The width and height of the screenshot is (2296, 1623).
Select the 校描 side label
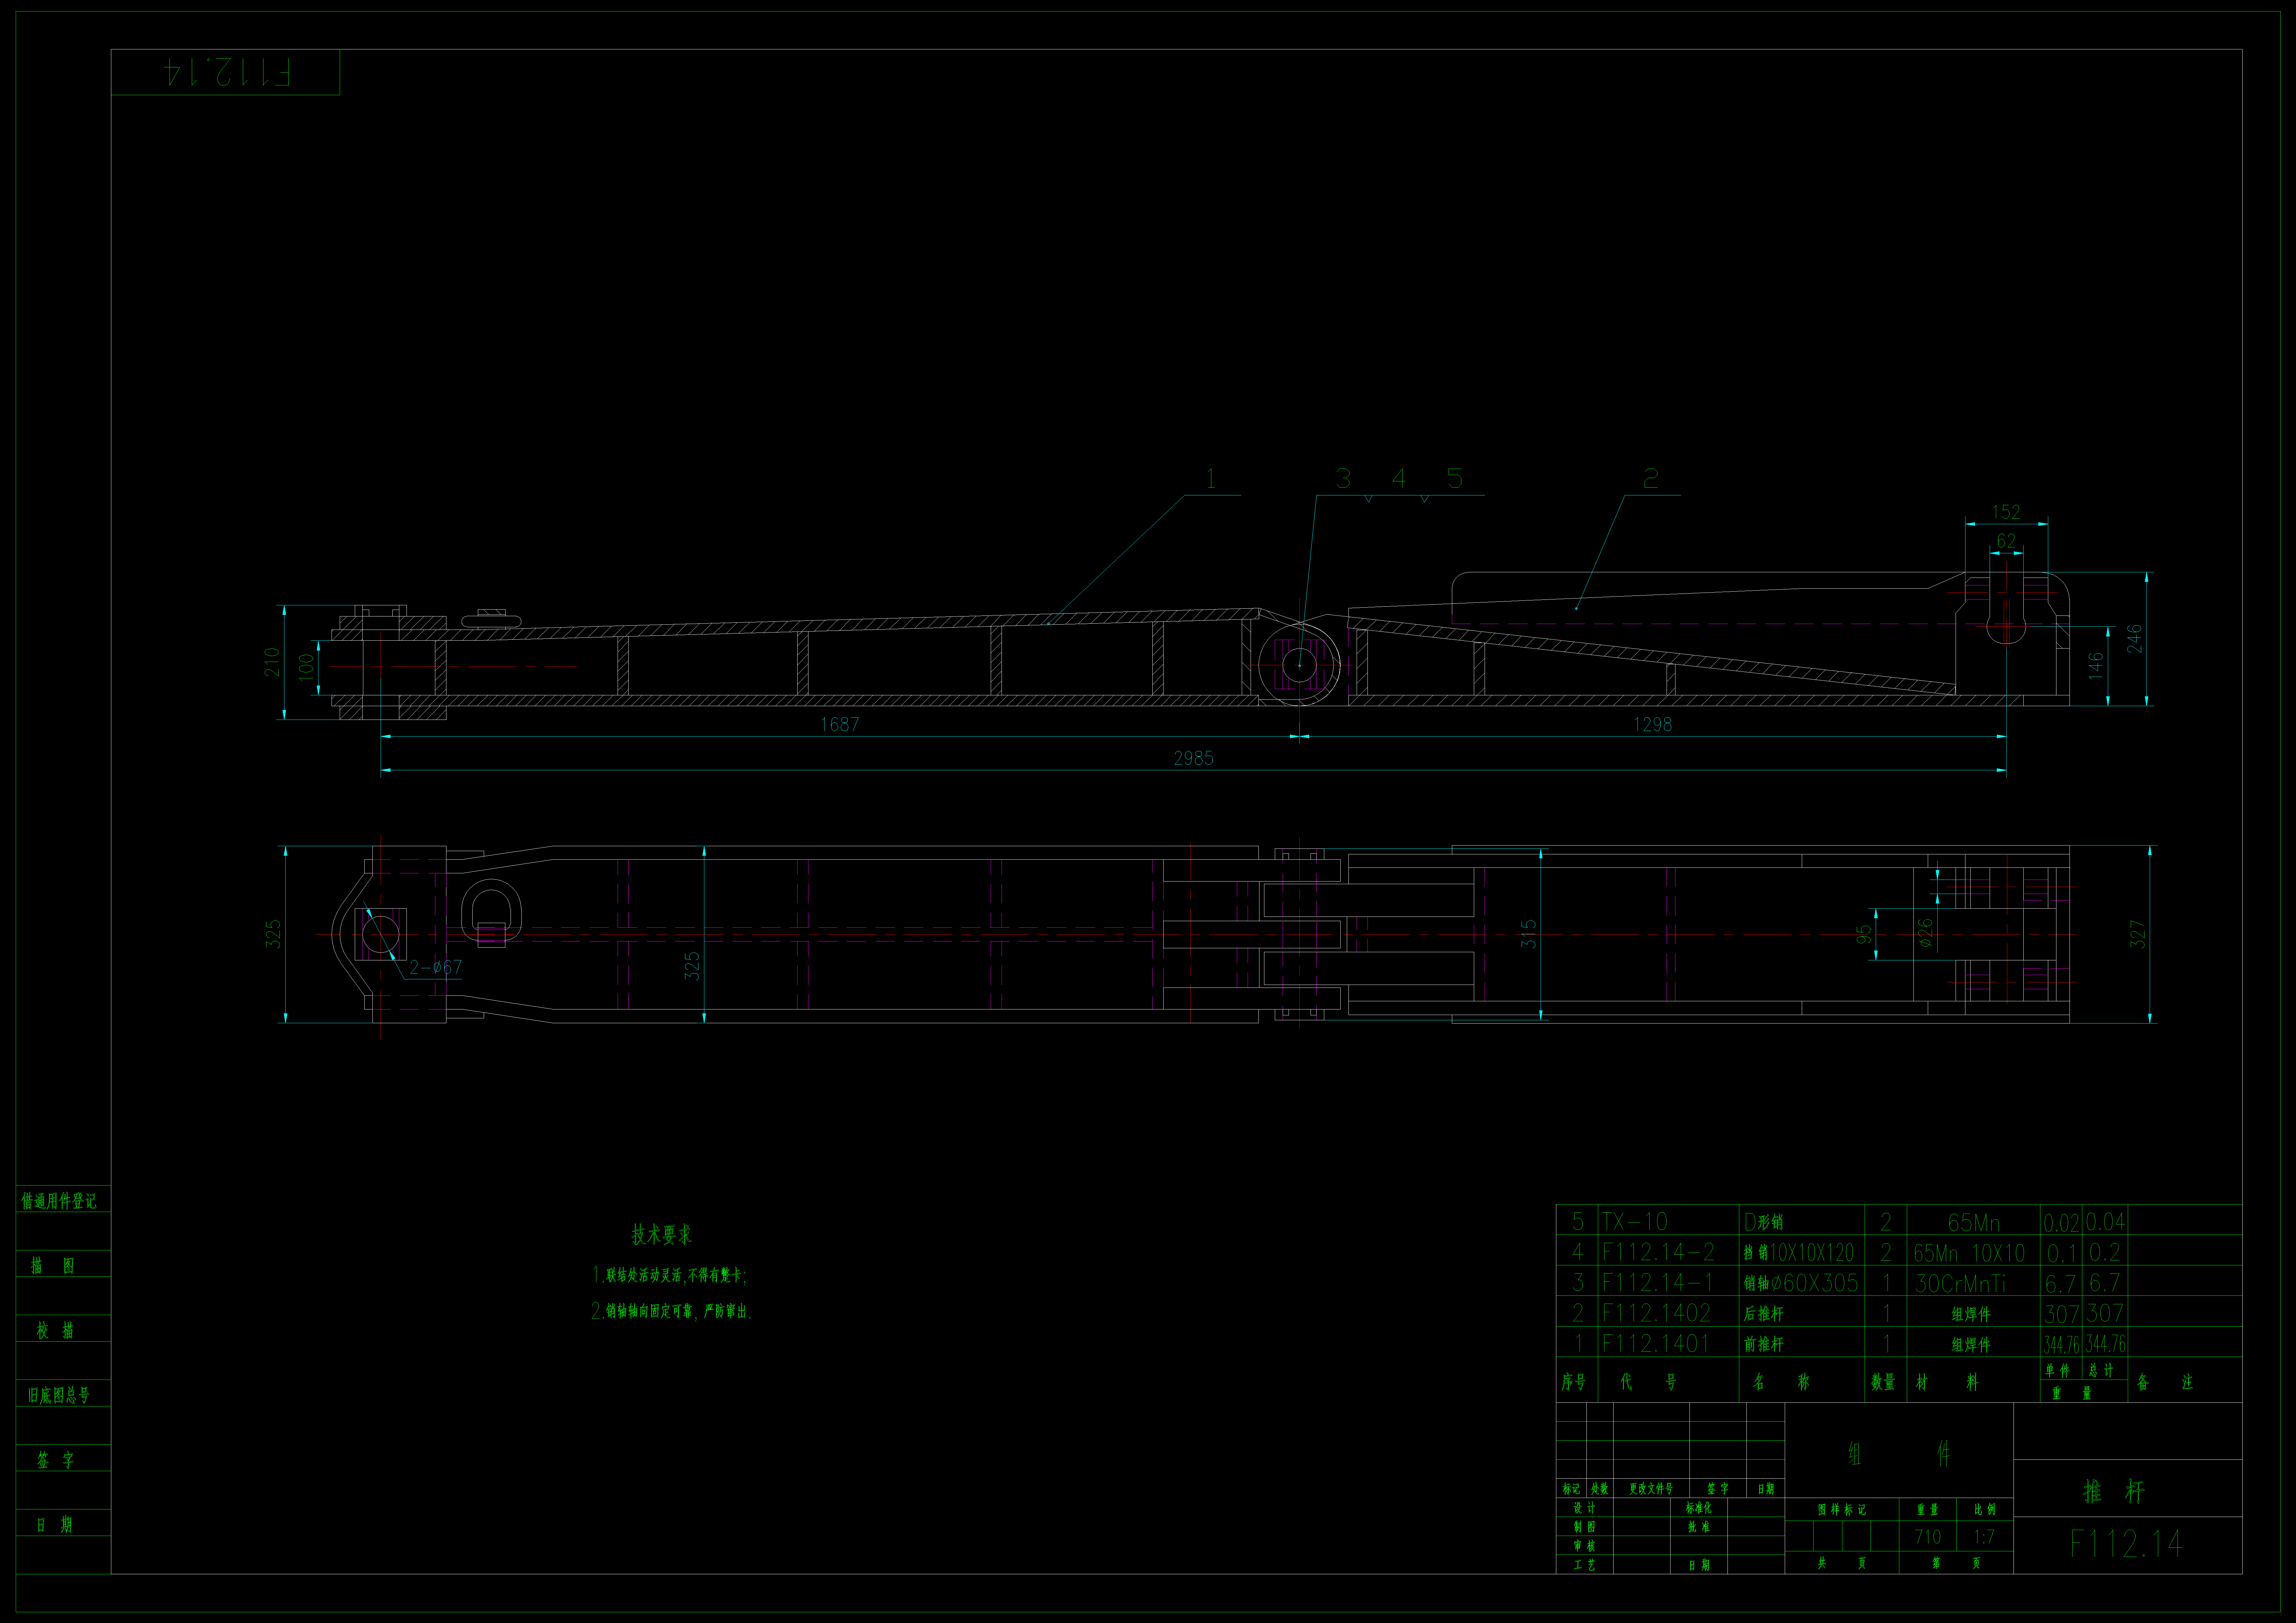pos(55,1330)
